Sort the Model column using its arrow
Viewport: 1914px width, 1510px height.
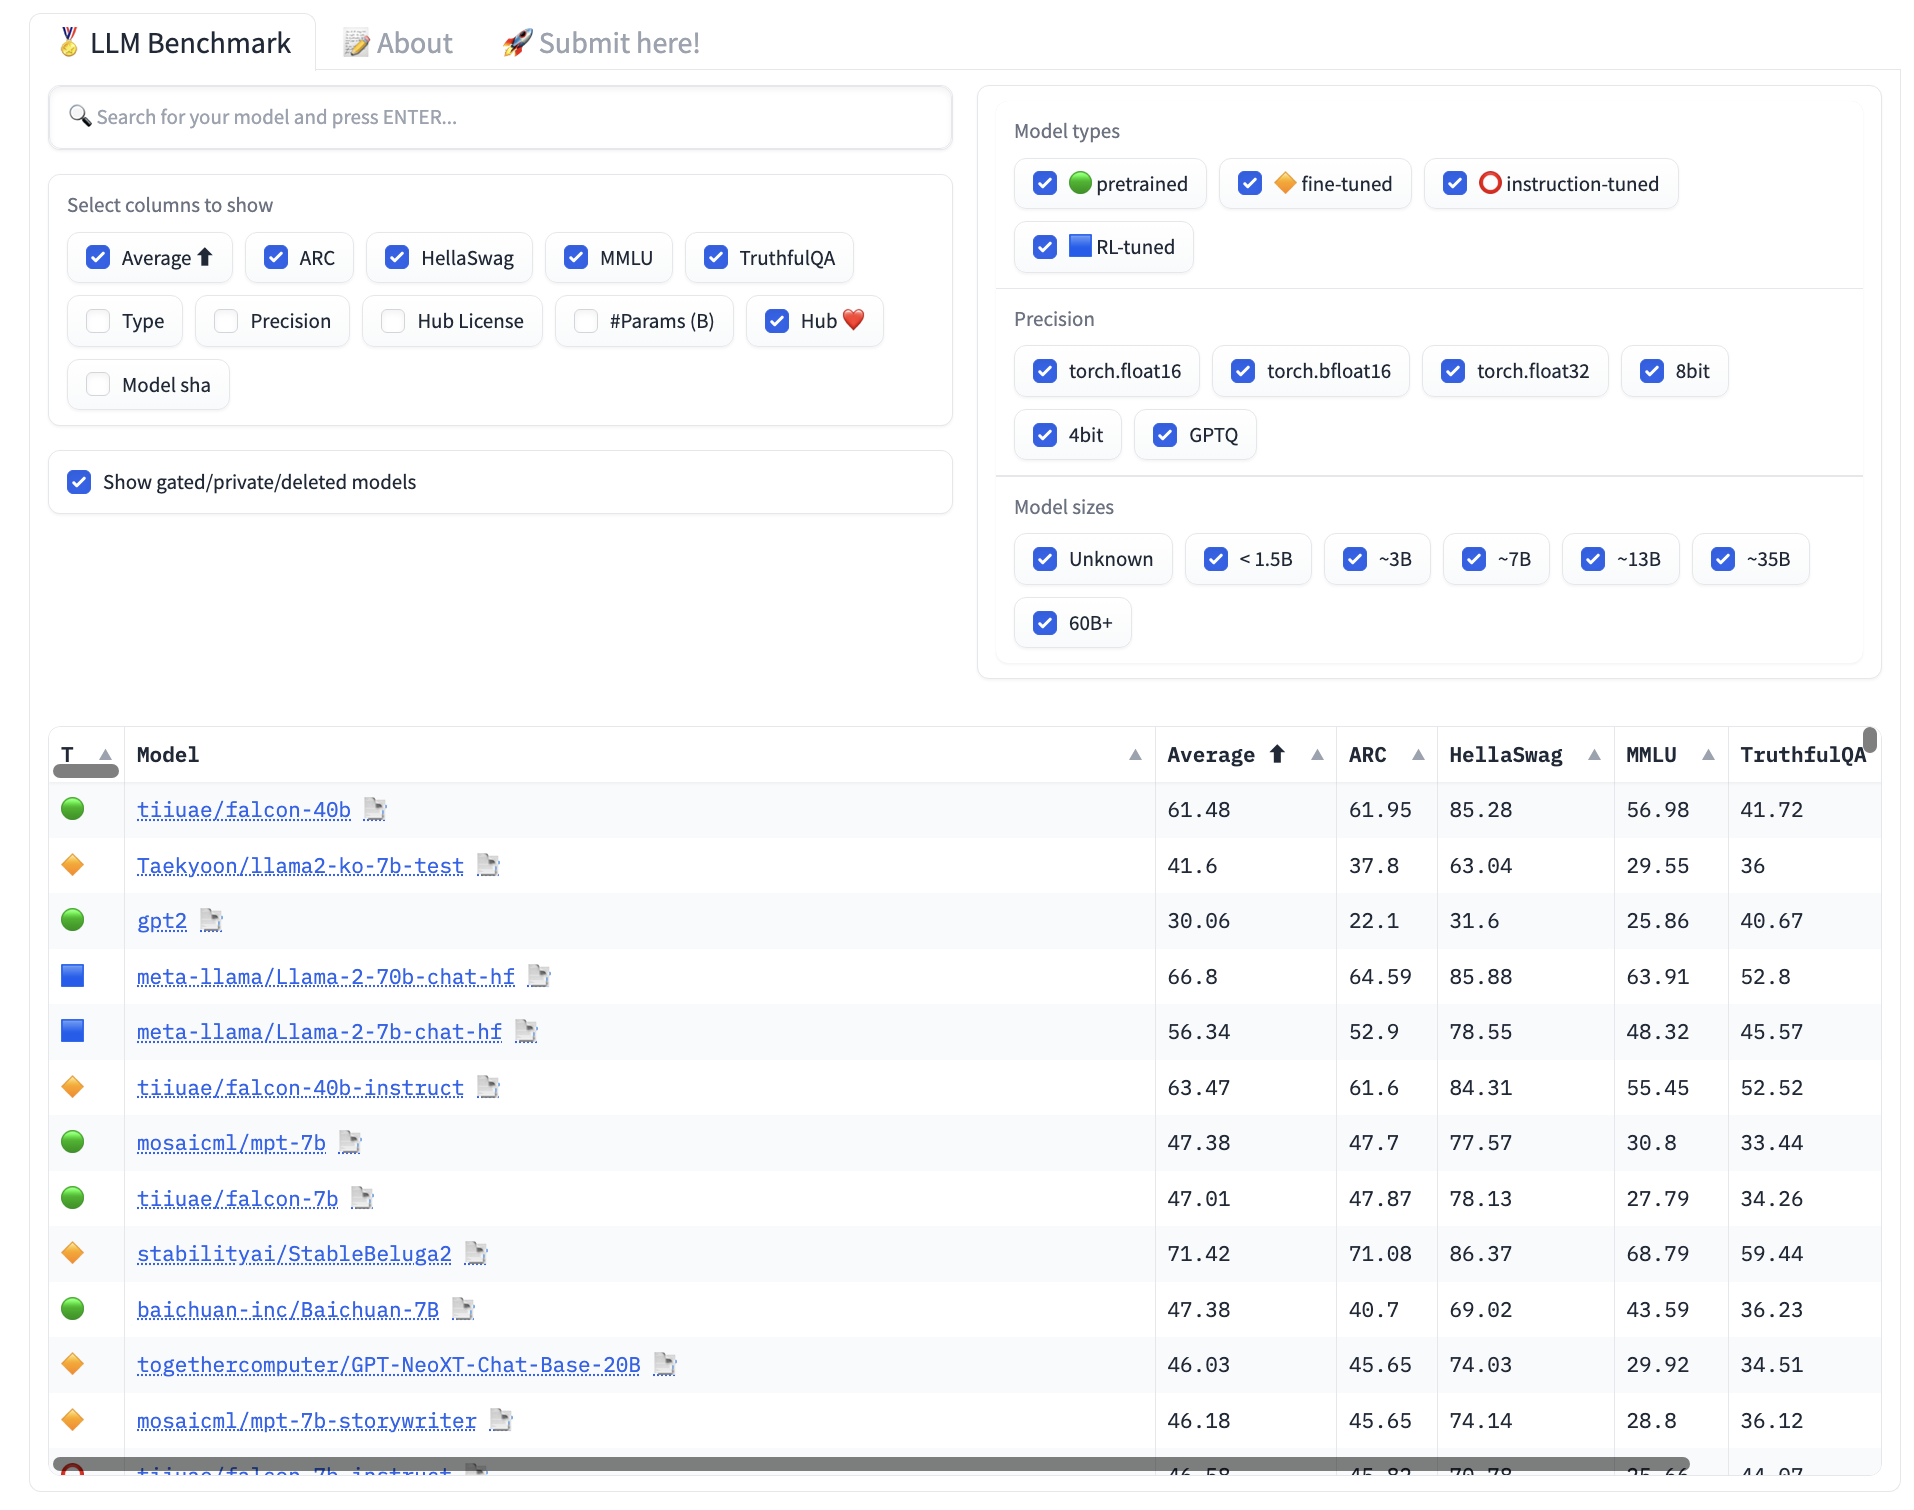click(x=1135, y=755)
